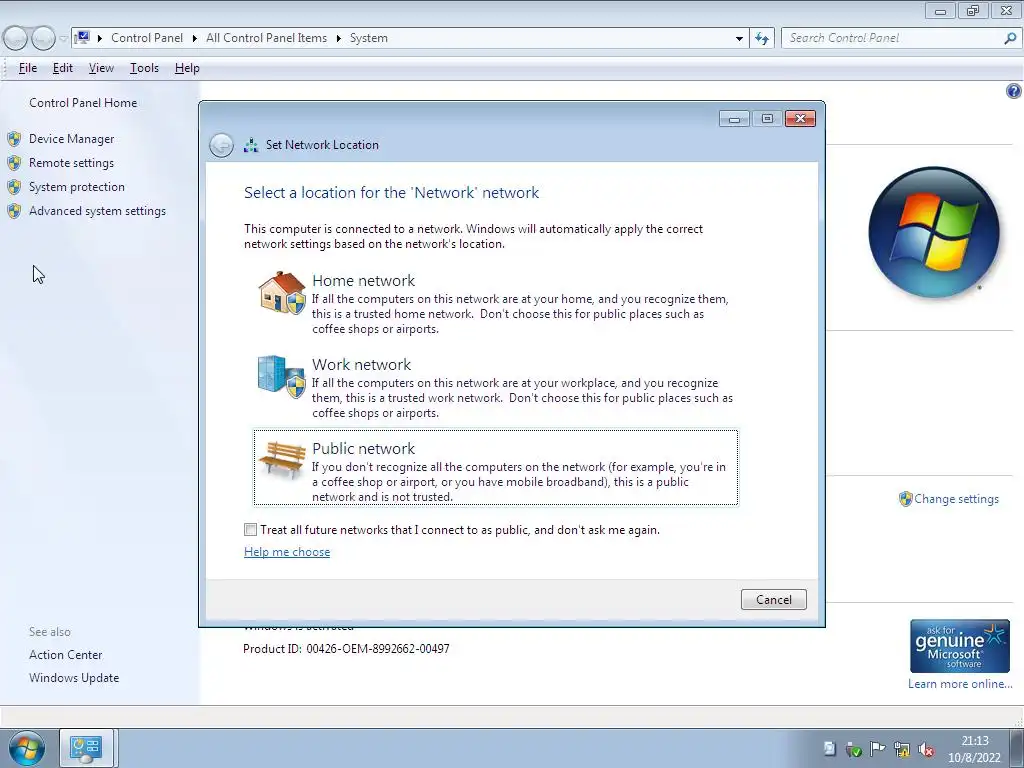Viewport: 1024px width, 768px height.
Task: Click the search magnifier icon in Control Panel
Action: coord(1010,38)
